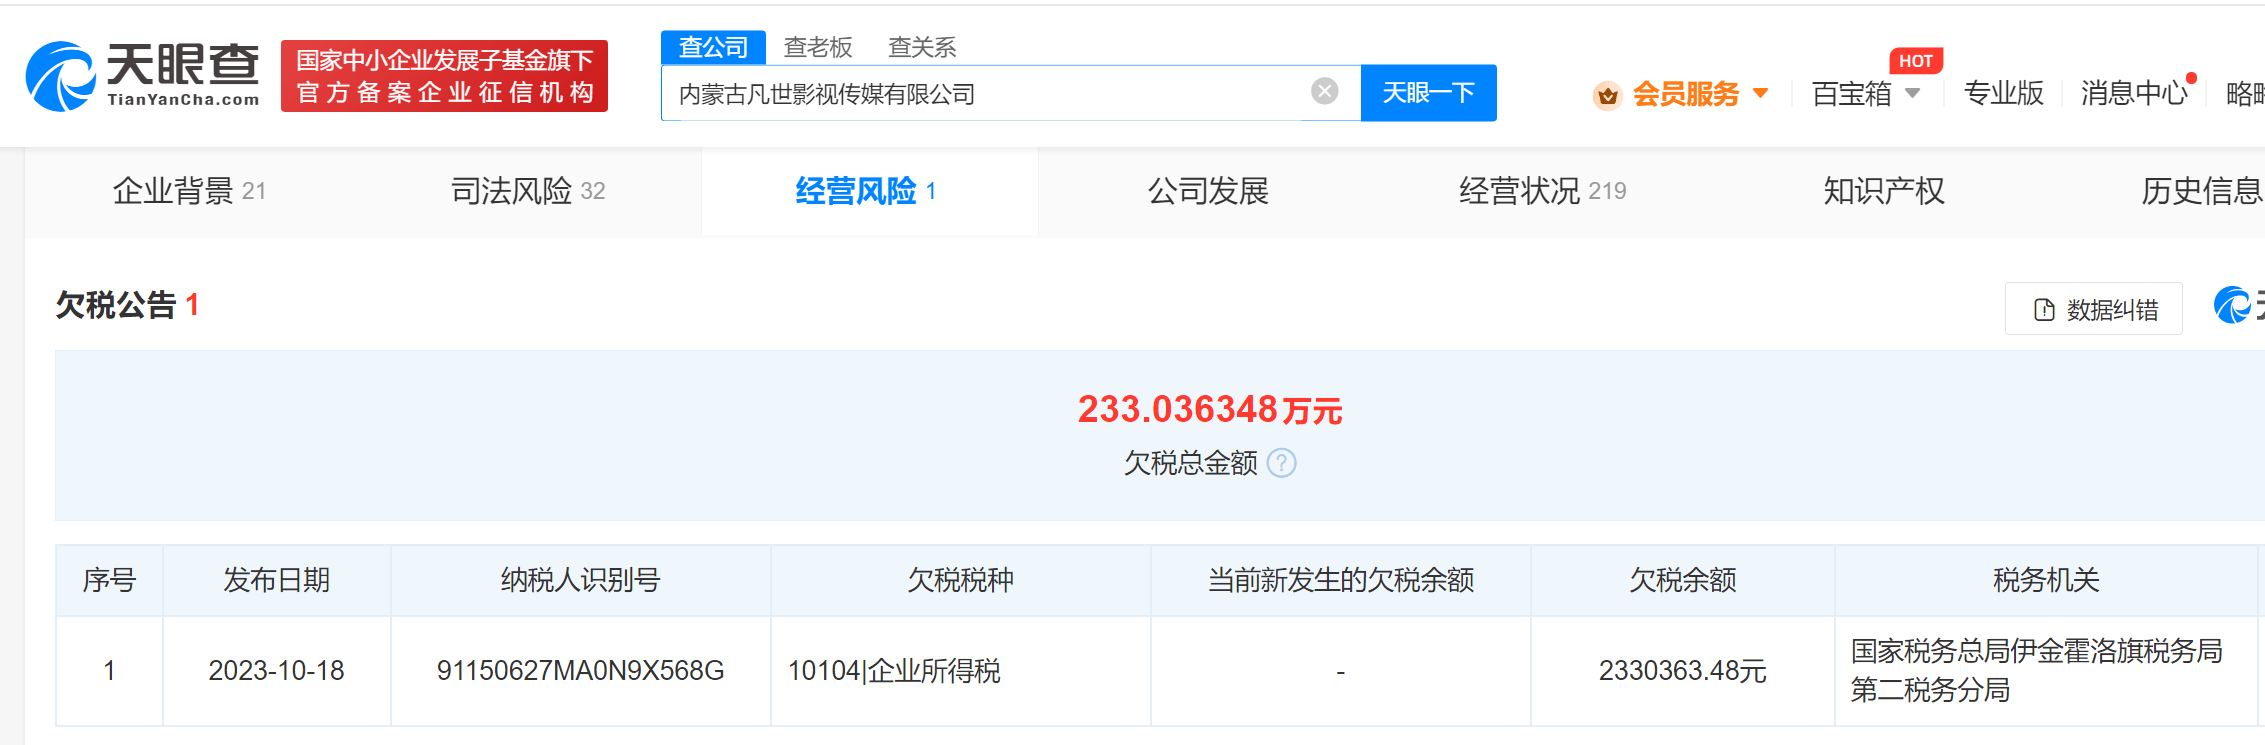Open the 公司发展 tab
This screenshot has height=745, width=2265.
coord(1208,191)
